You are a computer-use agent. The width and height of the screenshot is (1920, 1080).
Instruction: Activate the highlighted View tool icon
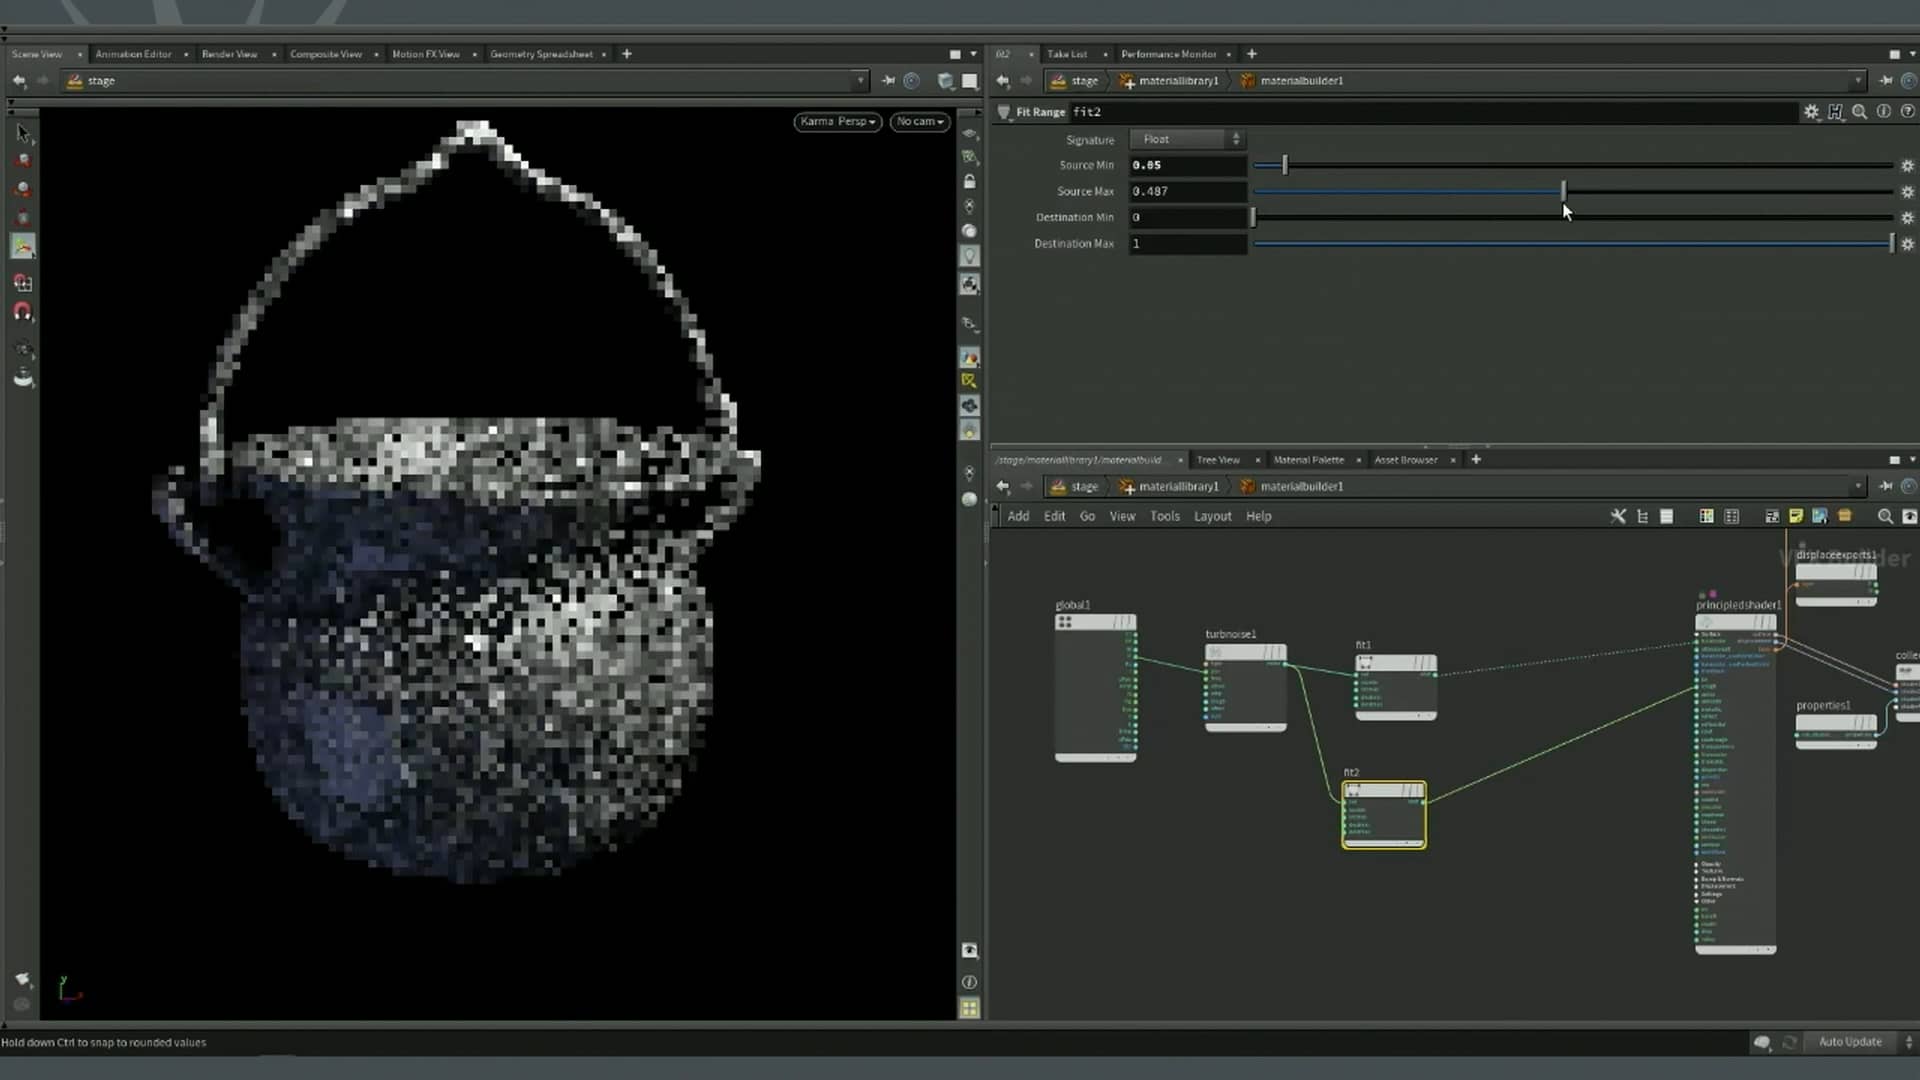pyautogui.click(x=22, y=247)
